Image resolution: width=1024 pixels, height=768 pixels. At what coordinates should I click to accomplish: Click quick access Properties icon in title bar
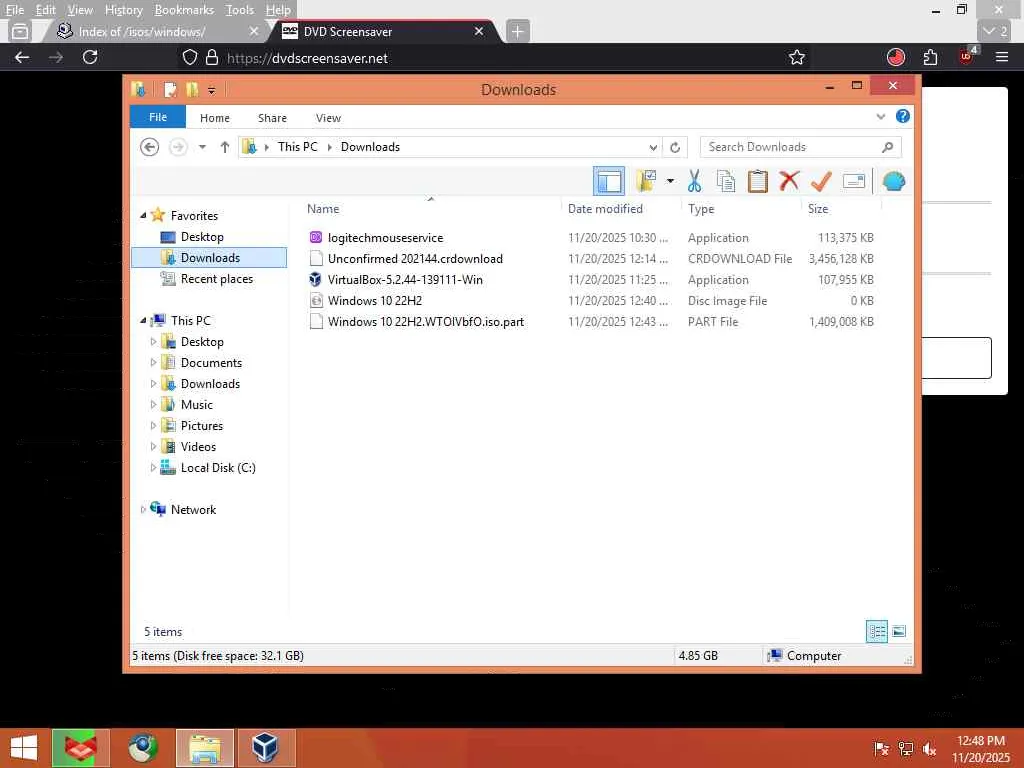pos(170,89)
